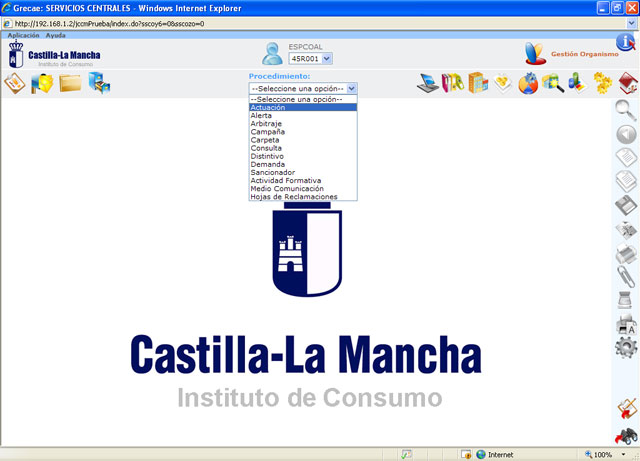Select the Sancionador option

(x=303, y=172)
